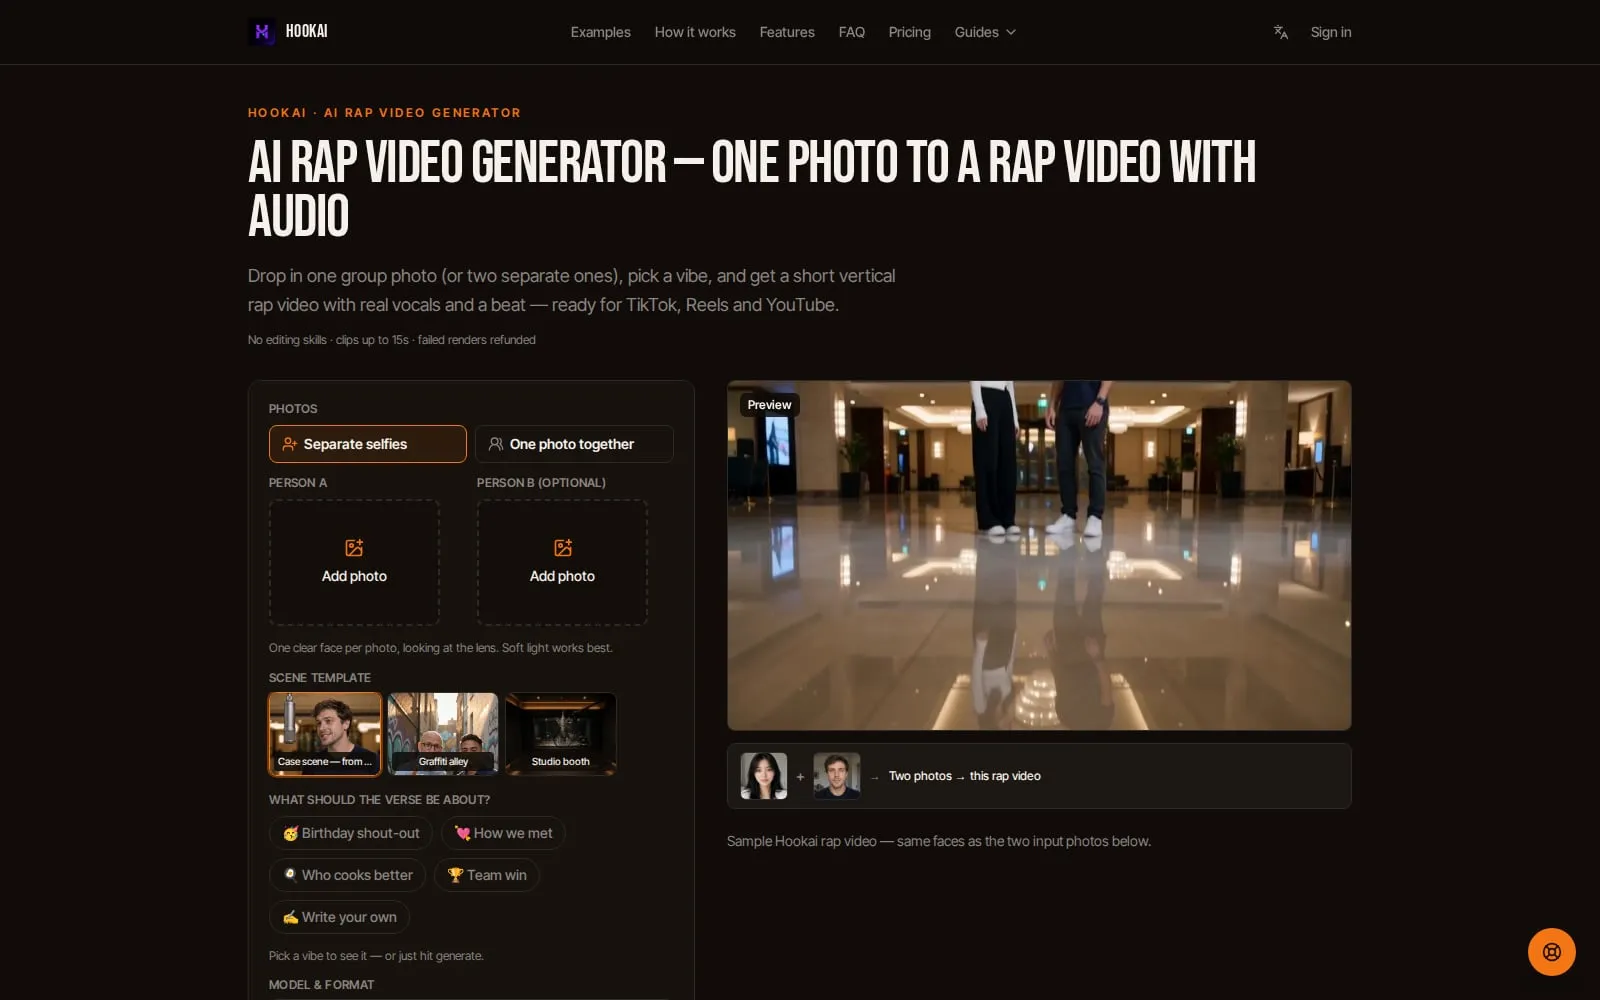Screen dimensions: 1600x1000
Task: Expand the Guides dropdown menu
Action: click(985, 32)
